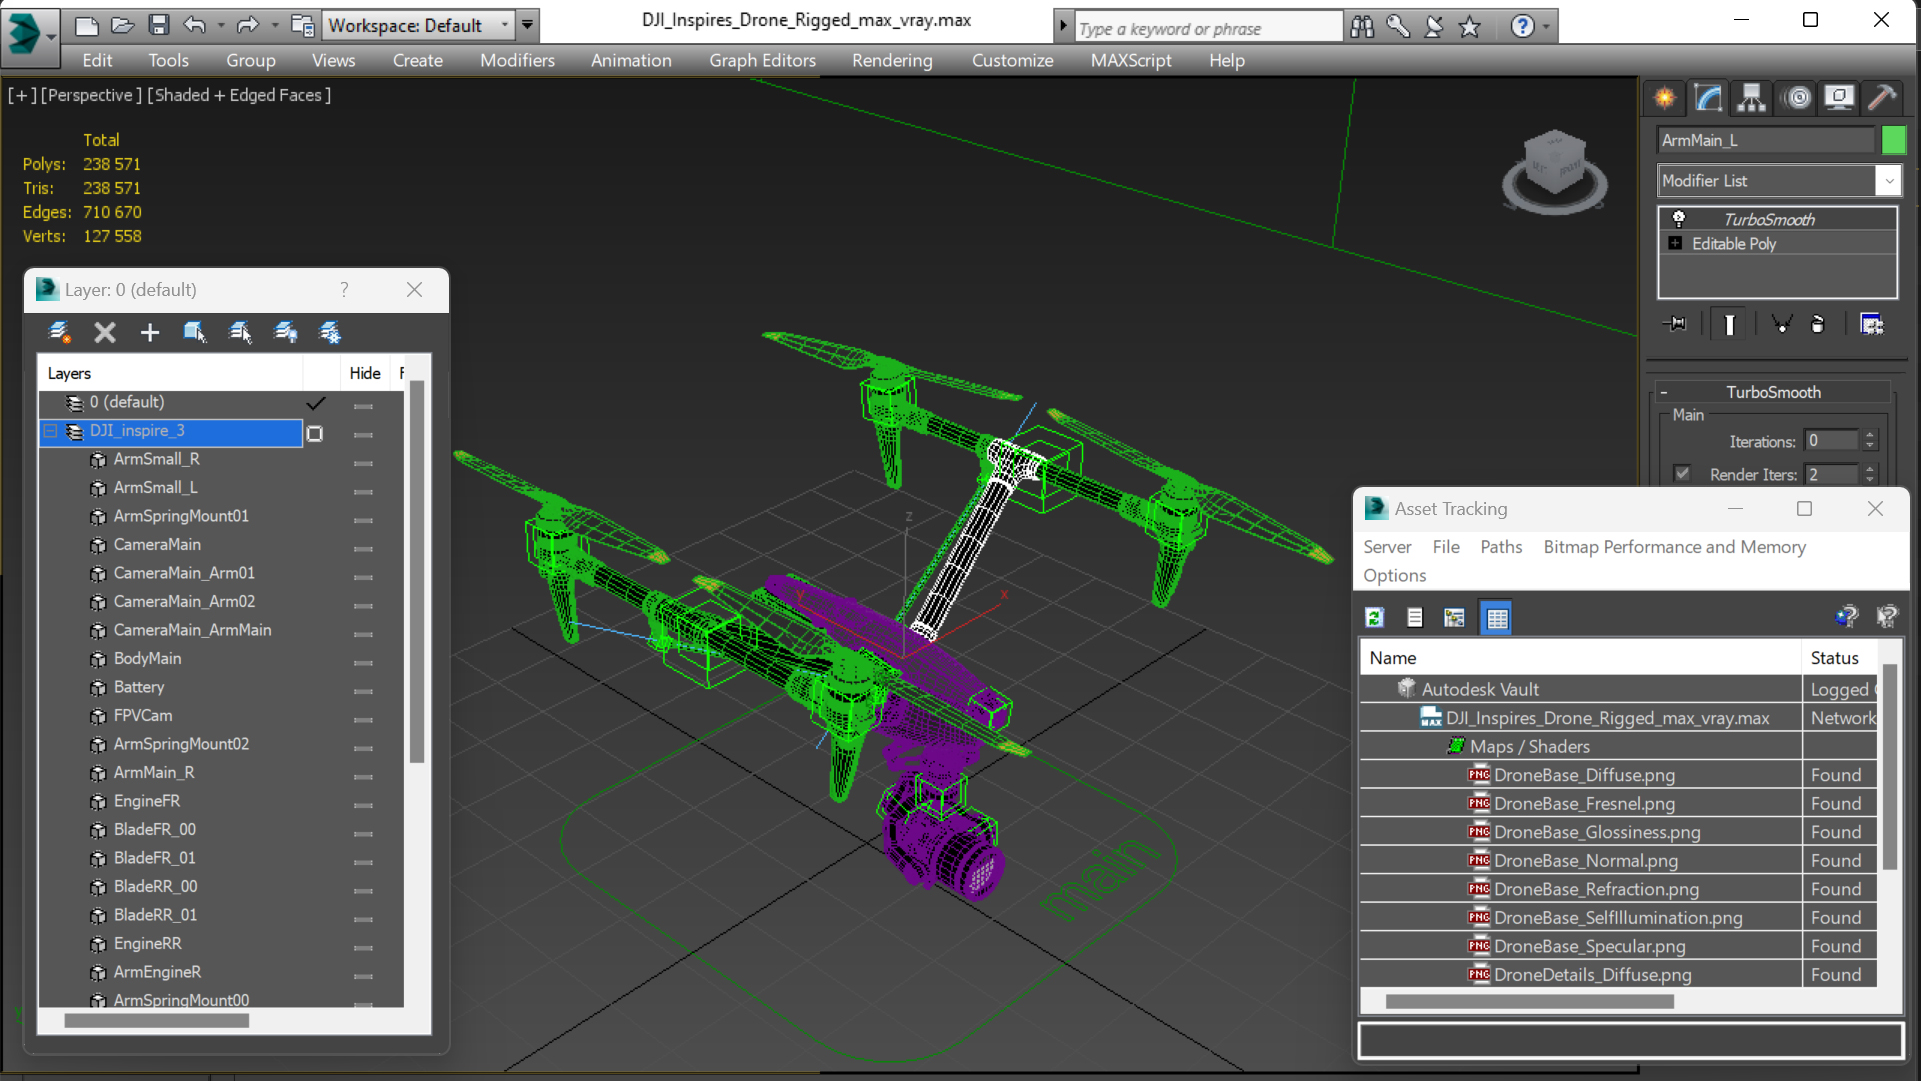Redo the last action
This screenshot has width=1921, height=1081.
[x=247, y=25]
